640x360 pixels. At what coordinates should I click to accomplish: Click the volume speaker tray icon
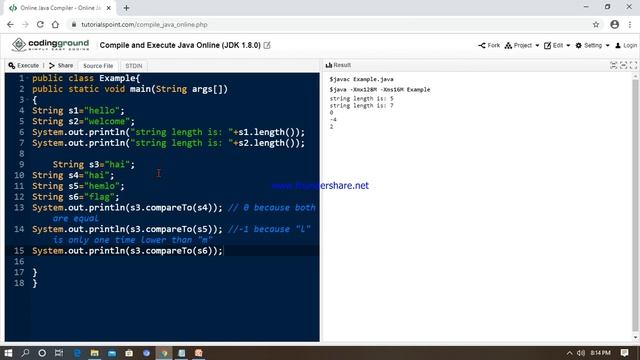pos(581,353)
